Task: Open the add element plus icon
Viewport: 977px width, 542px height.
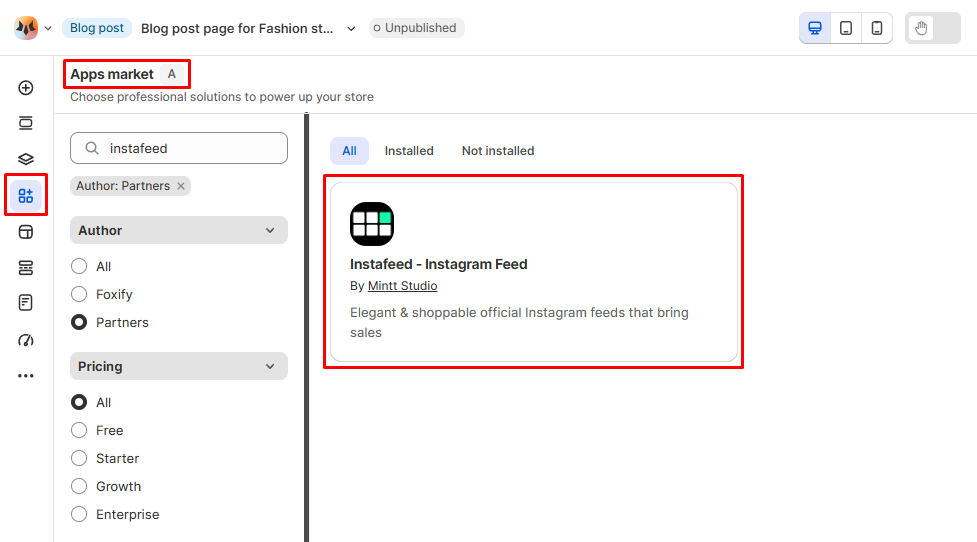Action: [26, 88]
